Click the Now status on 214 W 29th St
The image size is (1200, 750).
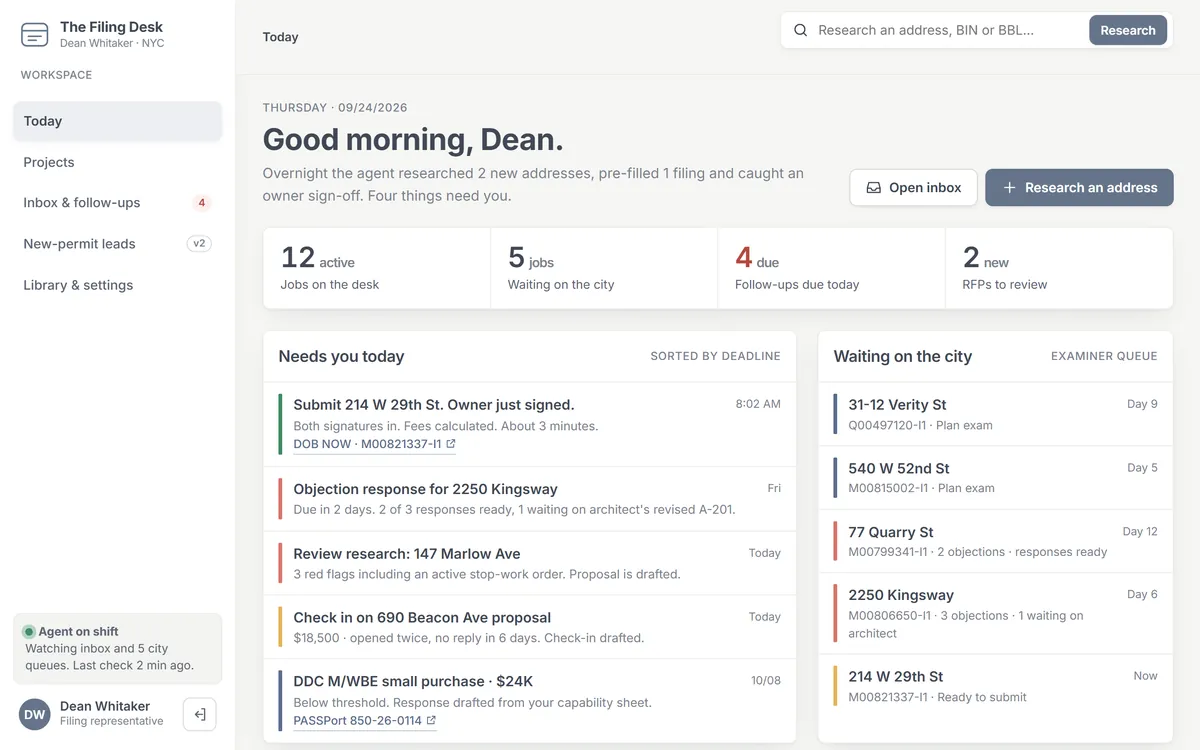click(1146, 676)
